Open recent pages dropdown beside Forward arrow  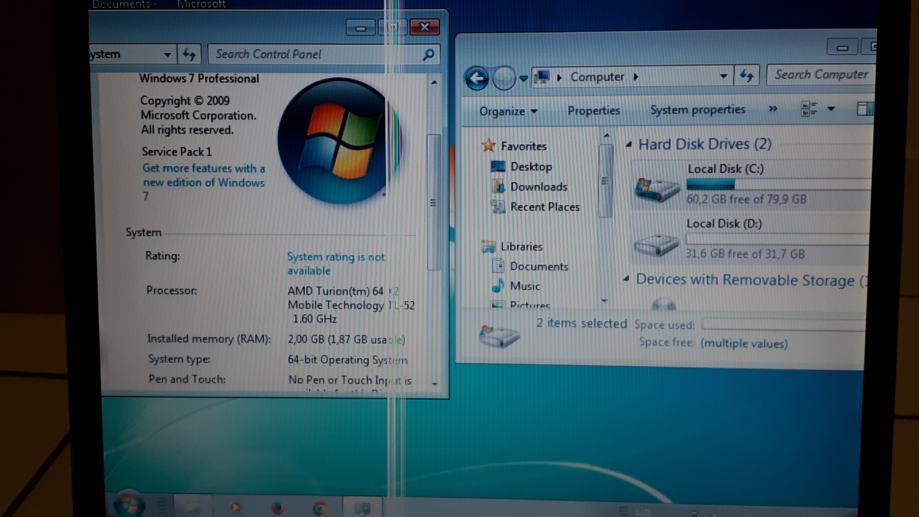pyautogui.click(x=523, y=78)
